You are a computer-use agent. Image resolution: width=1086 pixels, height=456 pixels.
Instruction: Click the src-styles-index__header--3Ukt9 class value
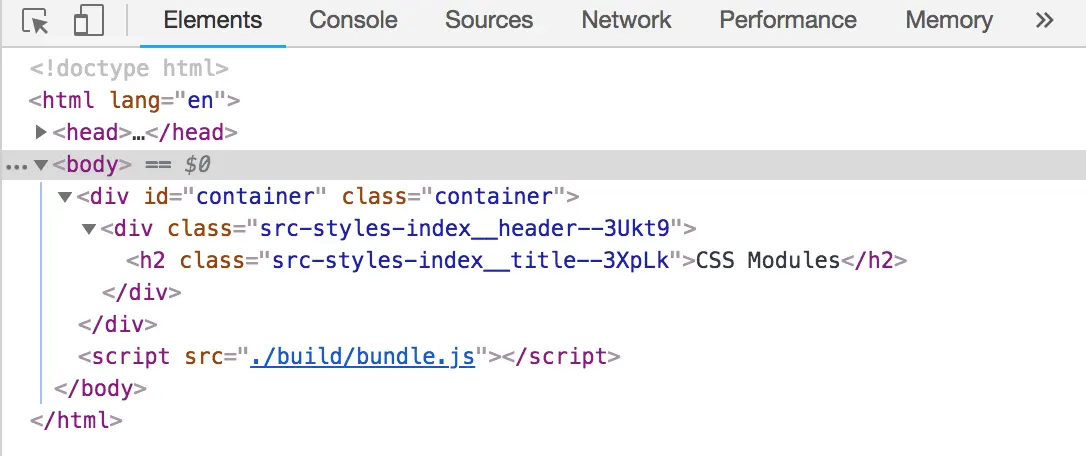tap(464, 228)
